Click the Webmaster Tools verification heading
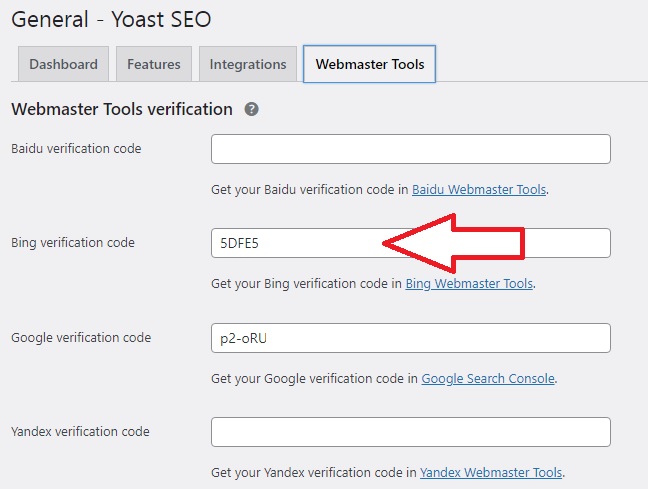The height and width of the screenshot is (489, 648). point(122,109)
